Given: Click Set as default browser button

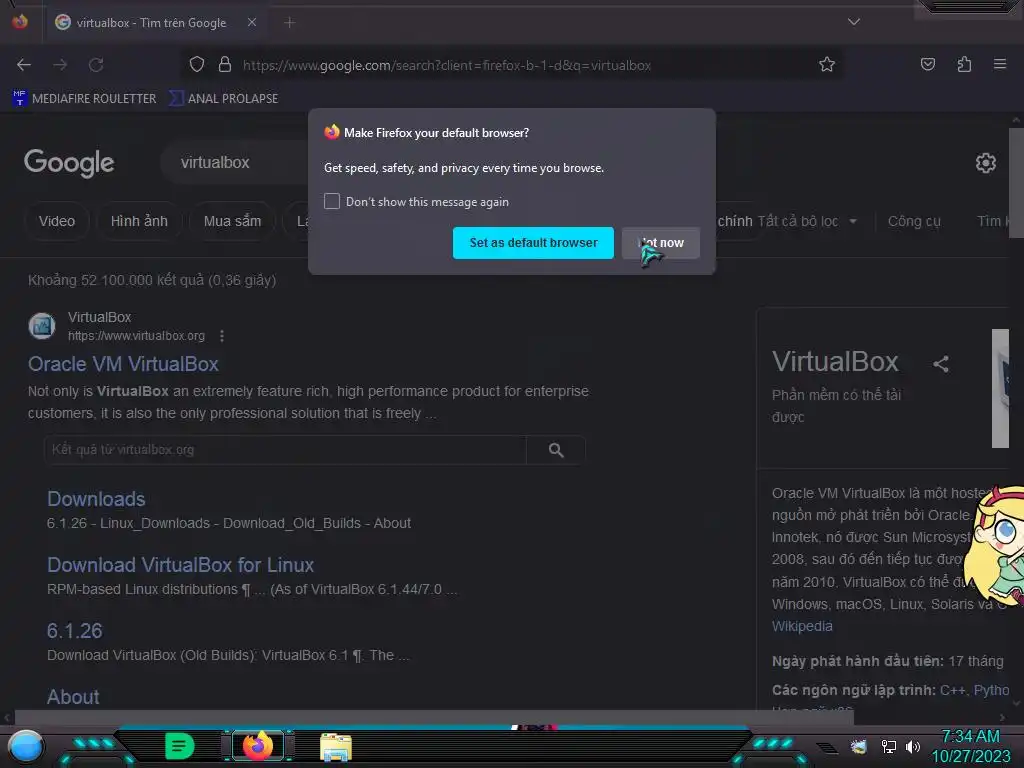Looking at the screenshot, I should [x=533, y=243].
